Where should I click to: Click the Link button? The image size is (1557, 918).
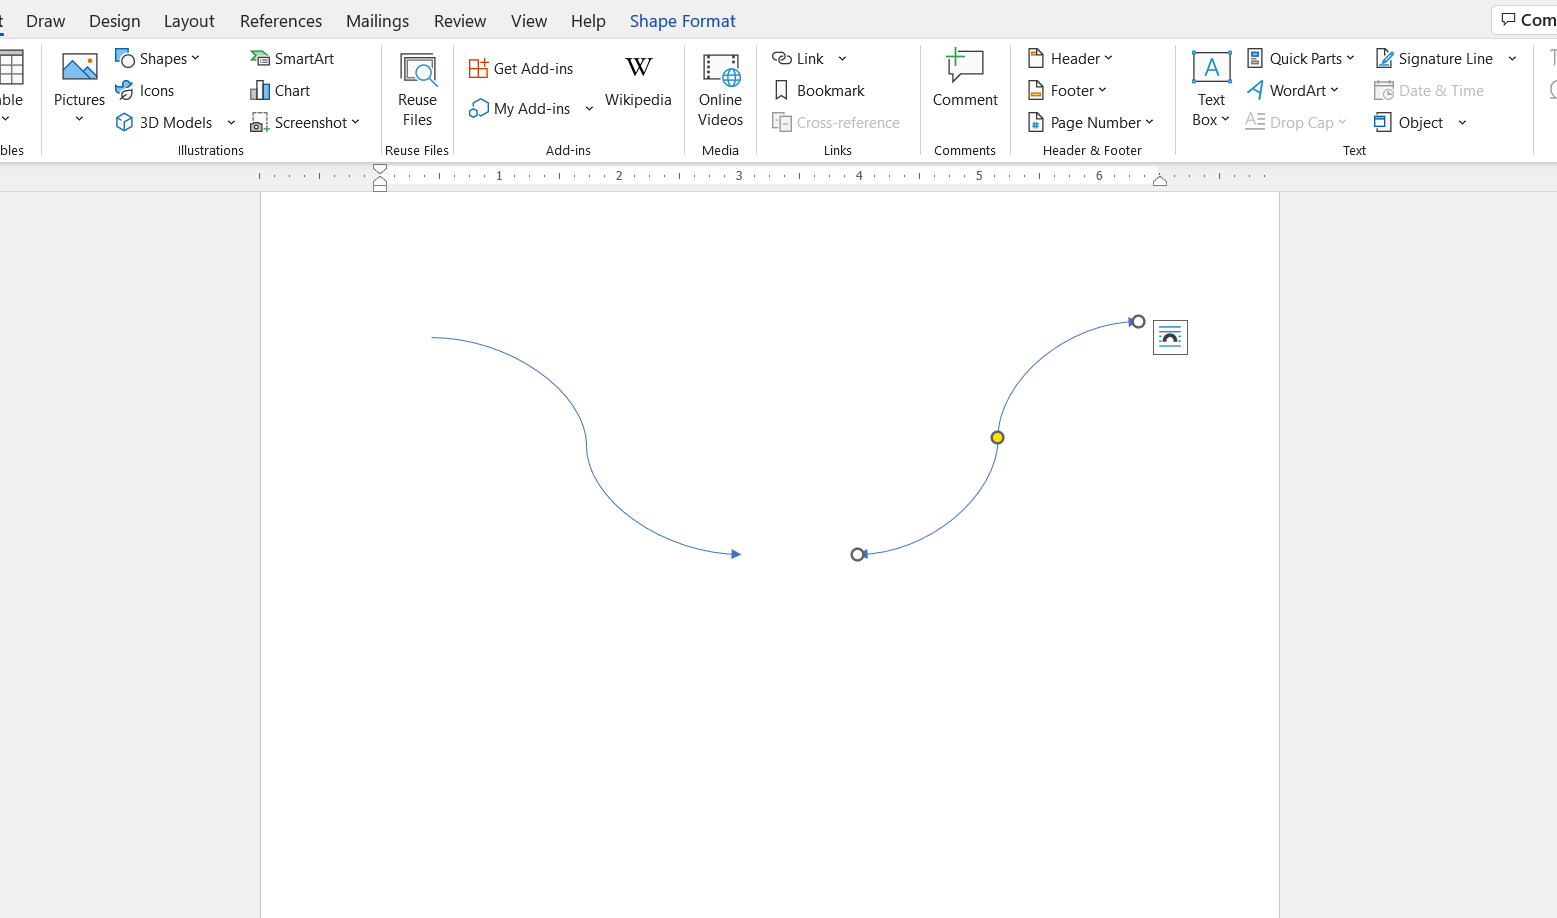point(798,58)
